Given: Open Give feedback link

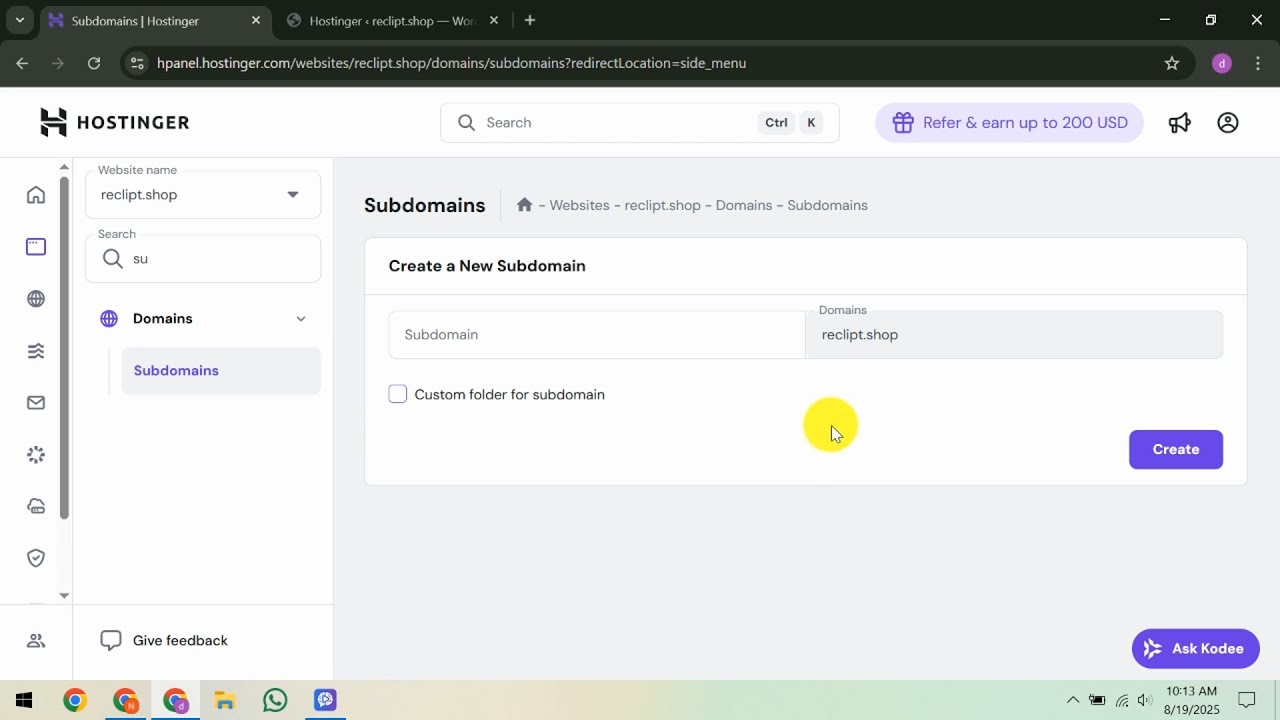Looking at the screenshot, I should click(x=165, y=640).
